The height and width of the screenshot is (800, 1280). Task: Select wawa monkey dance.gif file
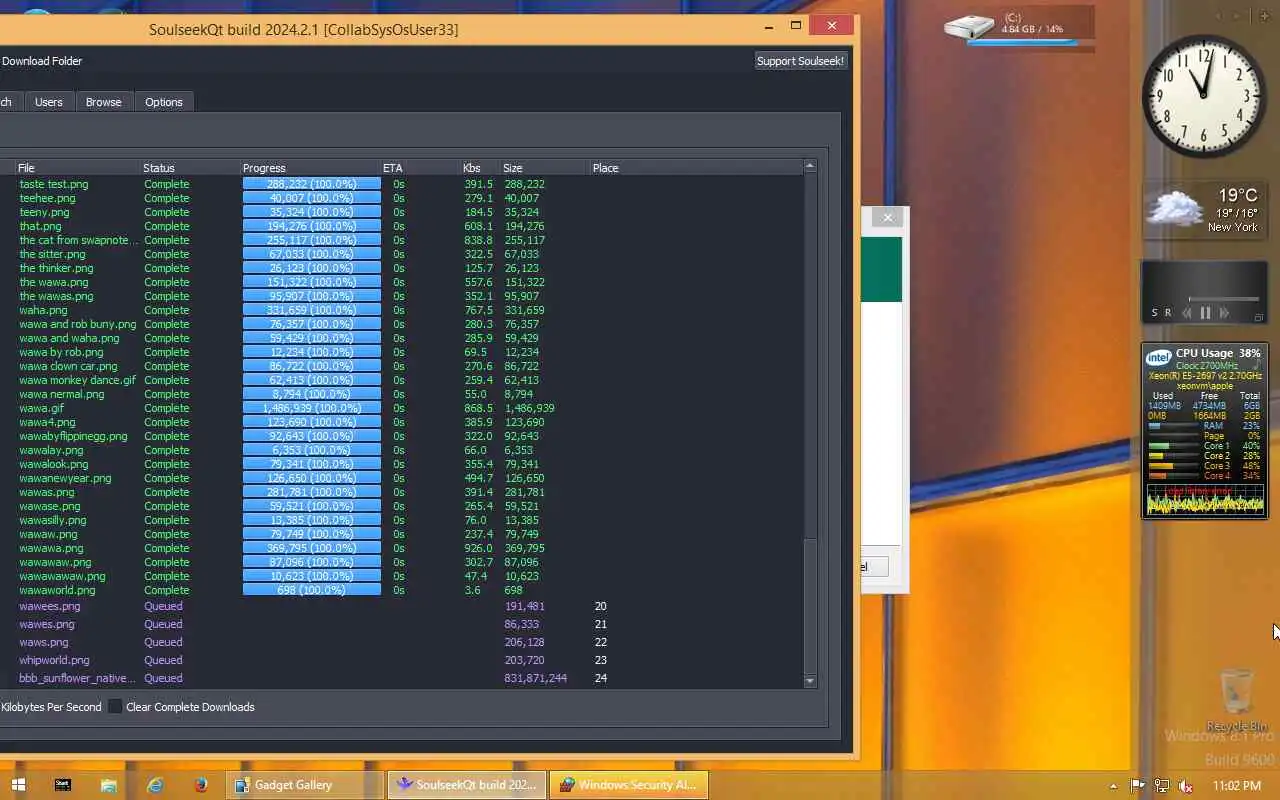click(77, 380)
